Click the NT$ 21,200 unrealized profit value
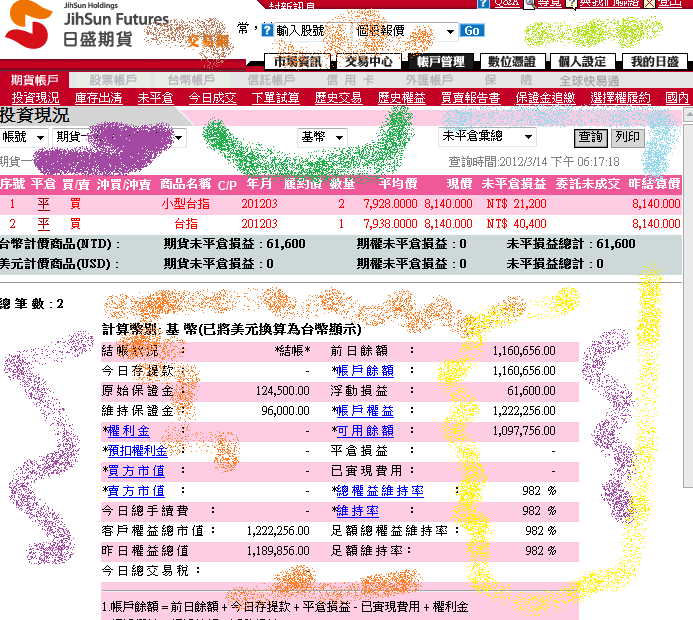Viewport: 693px width, 620px height. (x=516, y=204)
